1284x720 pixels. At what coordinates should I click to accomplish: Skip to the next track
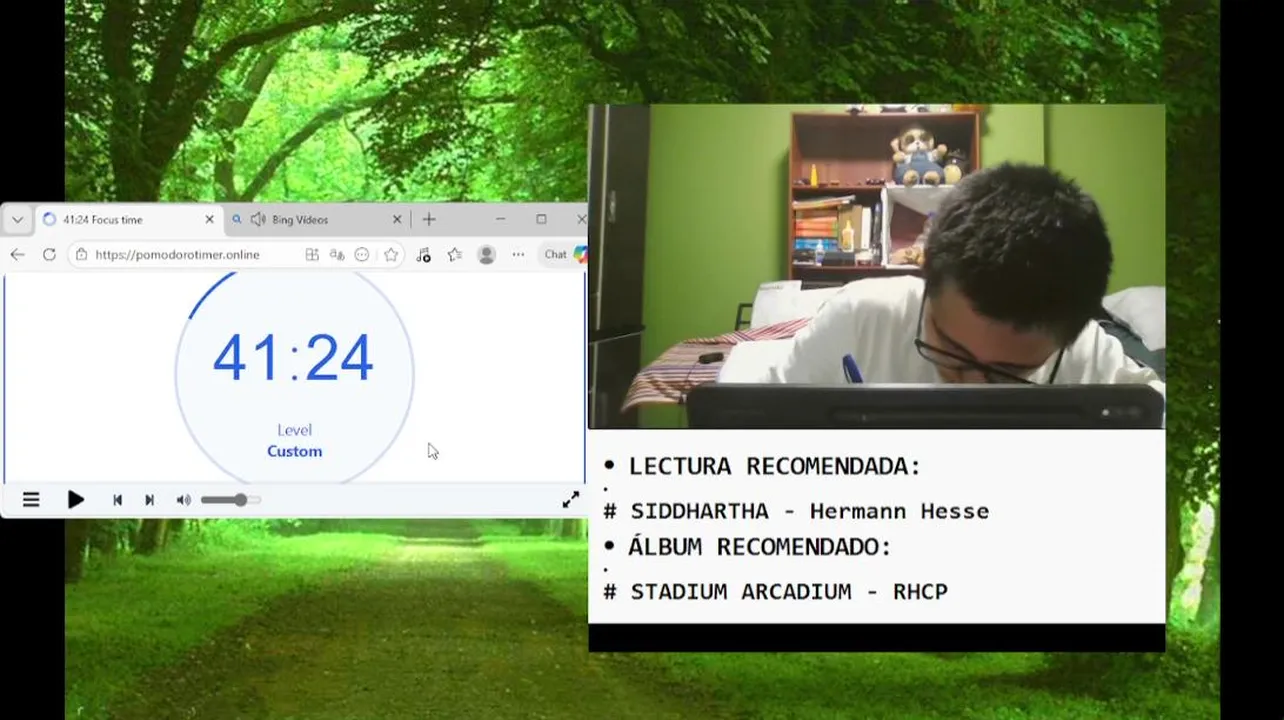(x=149, y=500)
